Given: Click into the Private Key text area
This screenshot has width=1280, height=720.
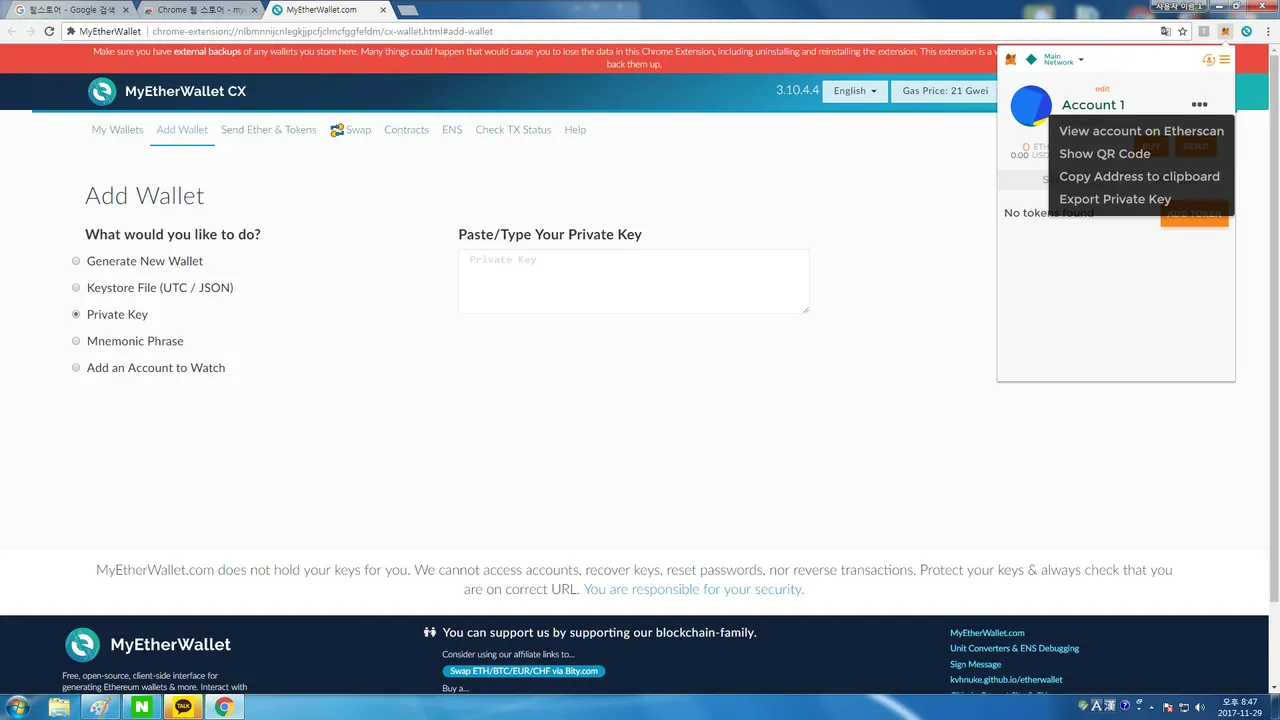Looking at the screenshot, I should [634, 281].
